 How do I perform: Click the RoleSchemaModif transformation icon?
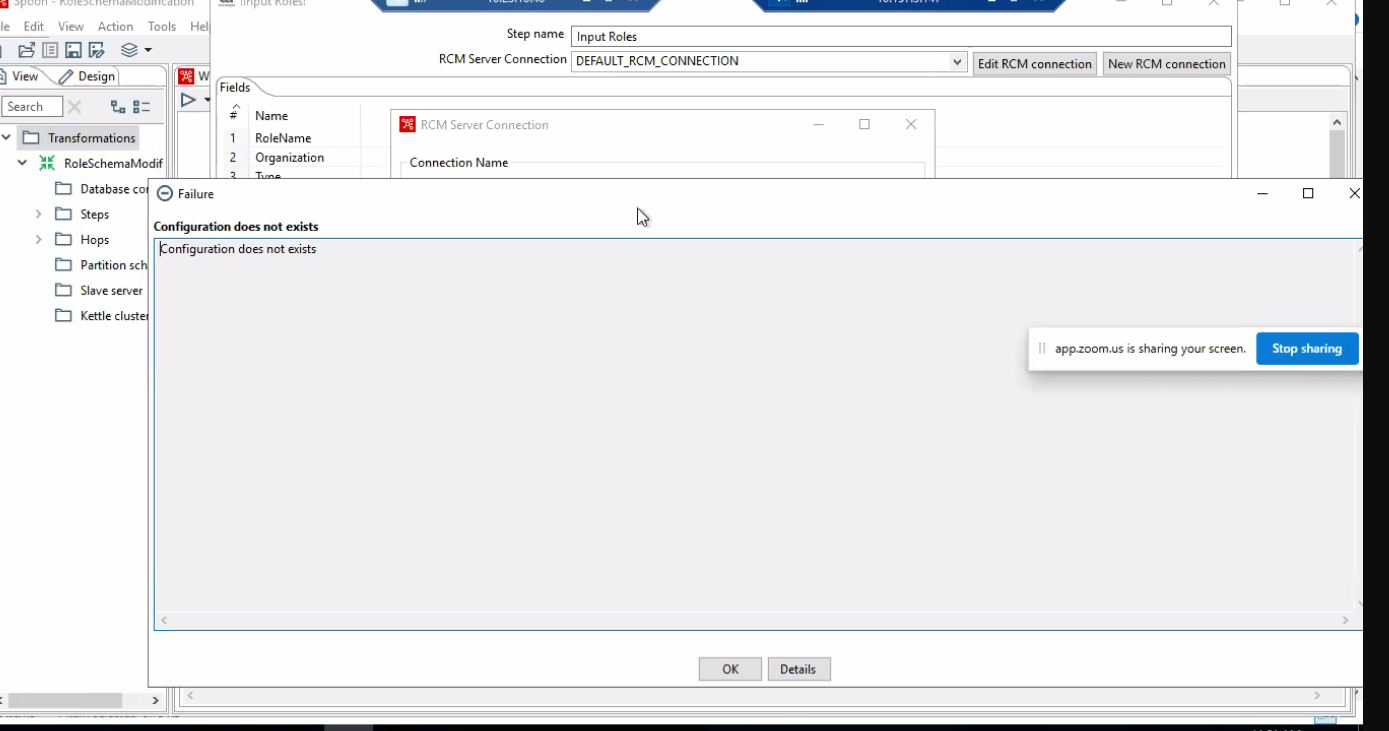pos(47,163)
